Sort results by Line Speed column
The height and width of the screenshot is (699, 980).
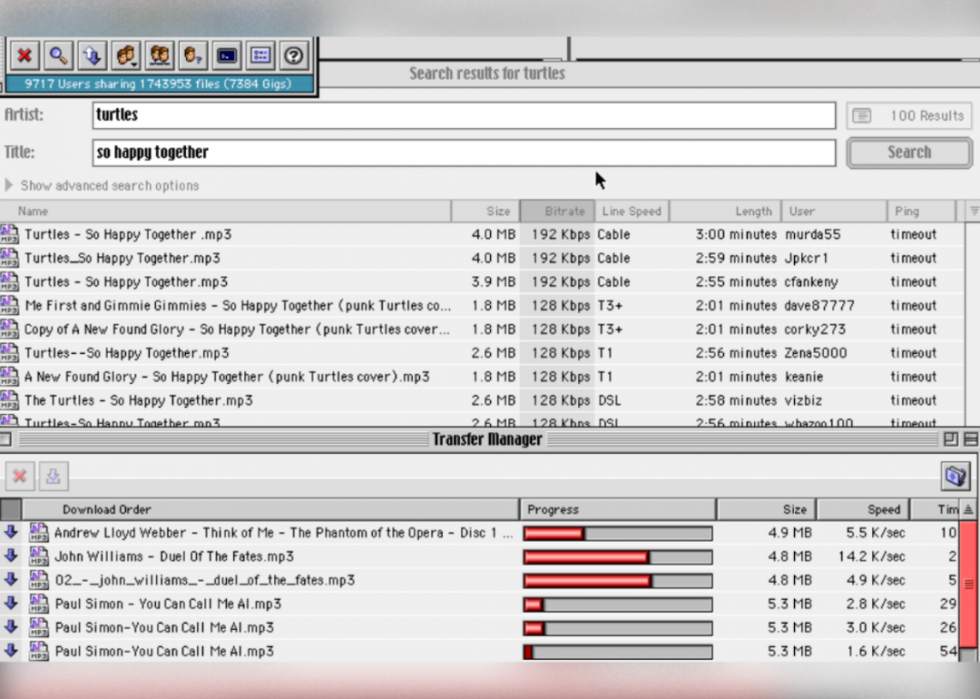(x=631, y=211)
